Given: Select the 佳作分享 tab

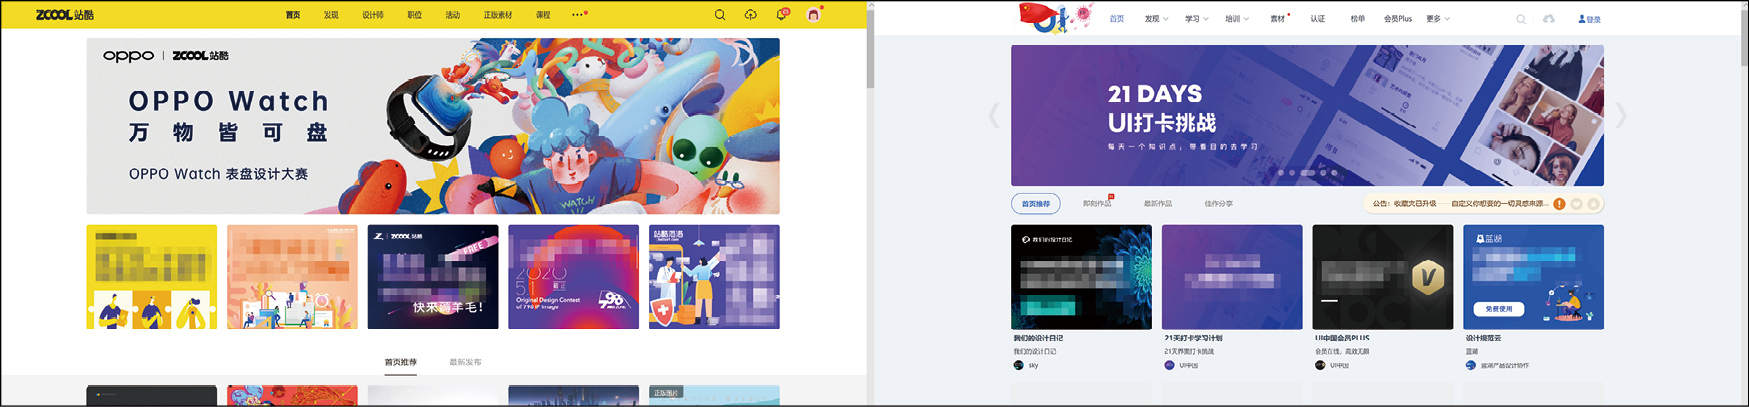Looking at the screenshot, I should 1219,204.
